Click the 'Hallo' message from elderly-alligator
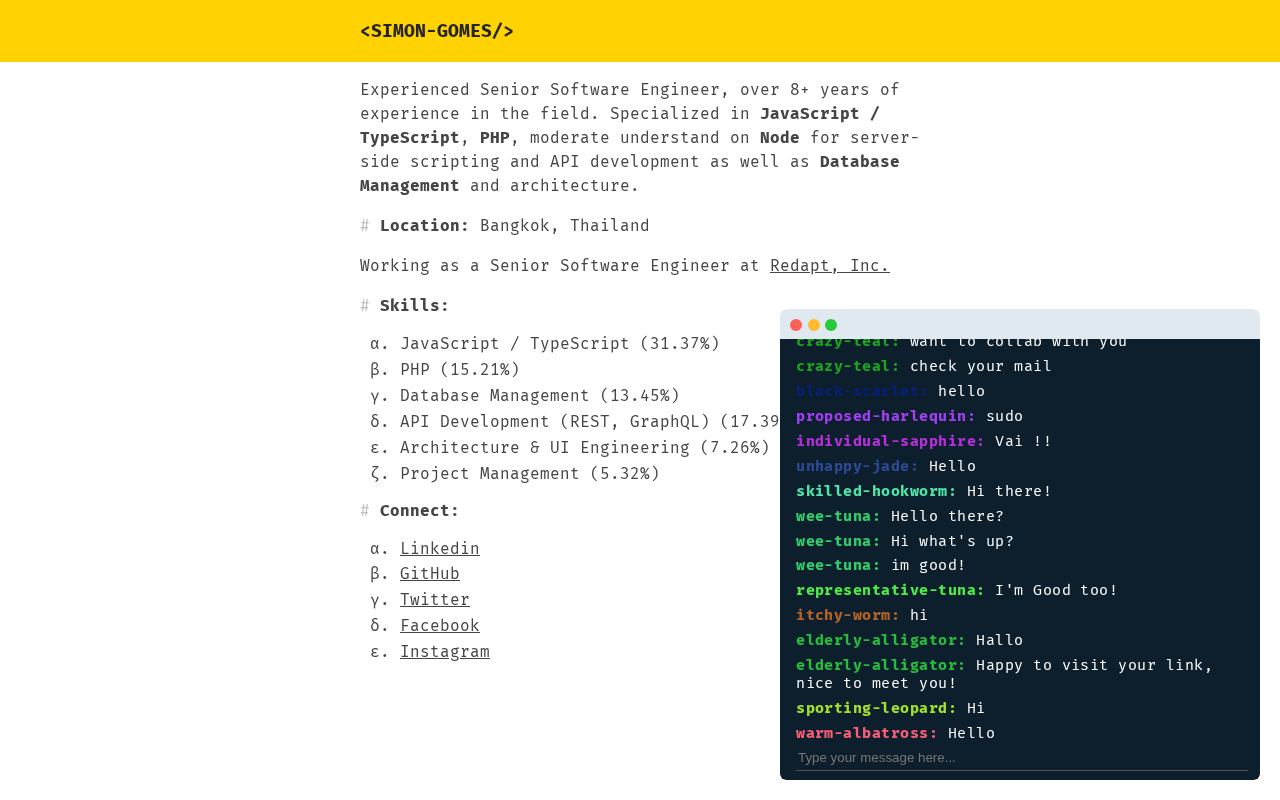 1000,640
